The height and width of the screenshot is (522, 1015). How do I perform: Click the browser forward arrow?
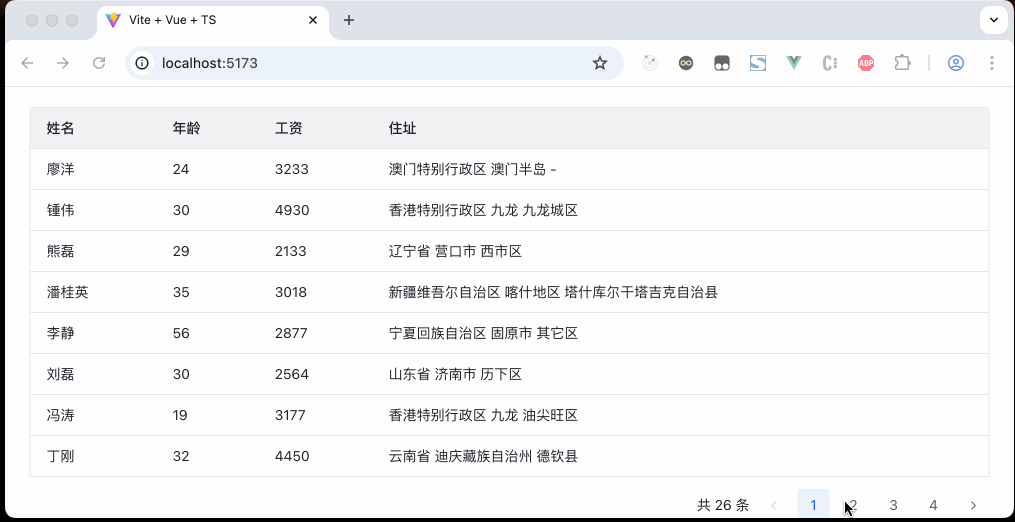(x=63, y=63)
